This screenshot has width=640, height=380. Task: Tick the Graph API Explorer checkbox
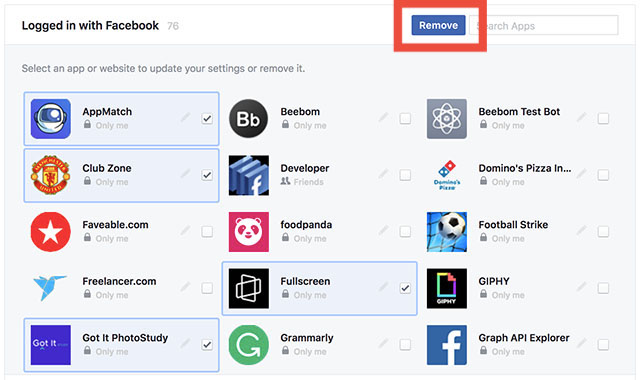click(603, 345)
